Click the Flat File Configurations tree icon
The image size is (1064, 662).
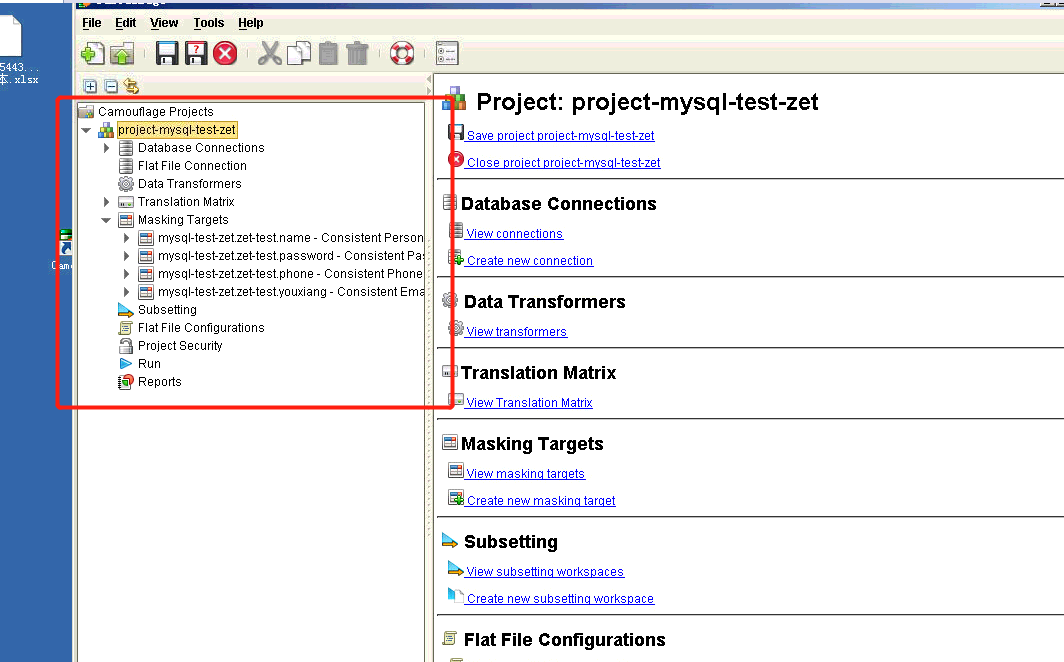[x=126, y=328]
